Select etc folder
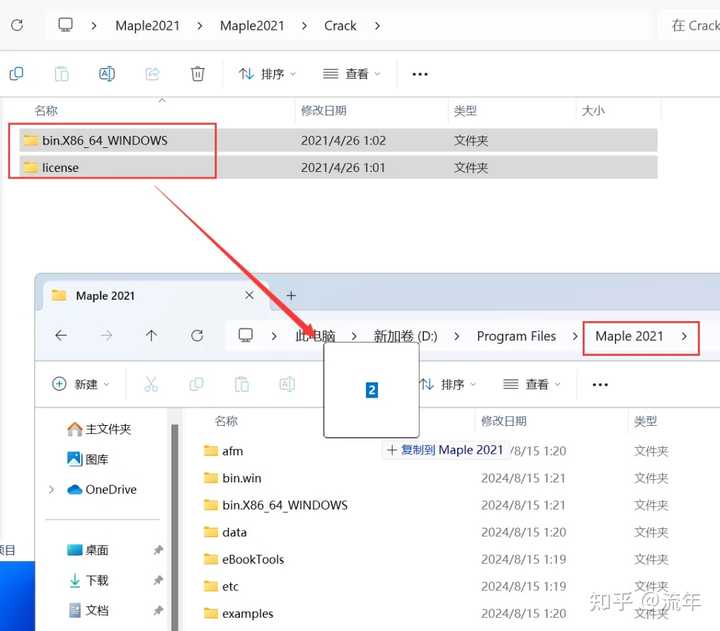 coord(221,586)
